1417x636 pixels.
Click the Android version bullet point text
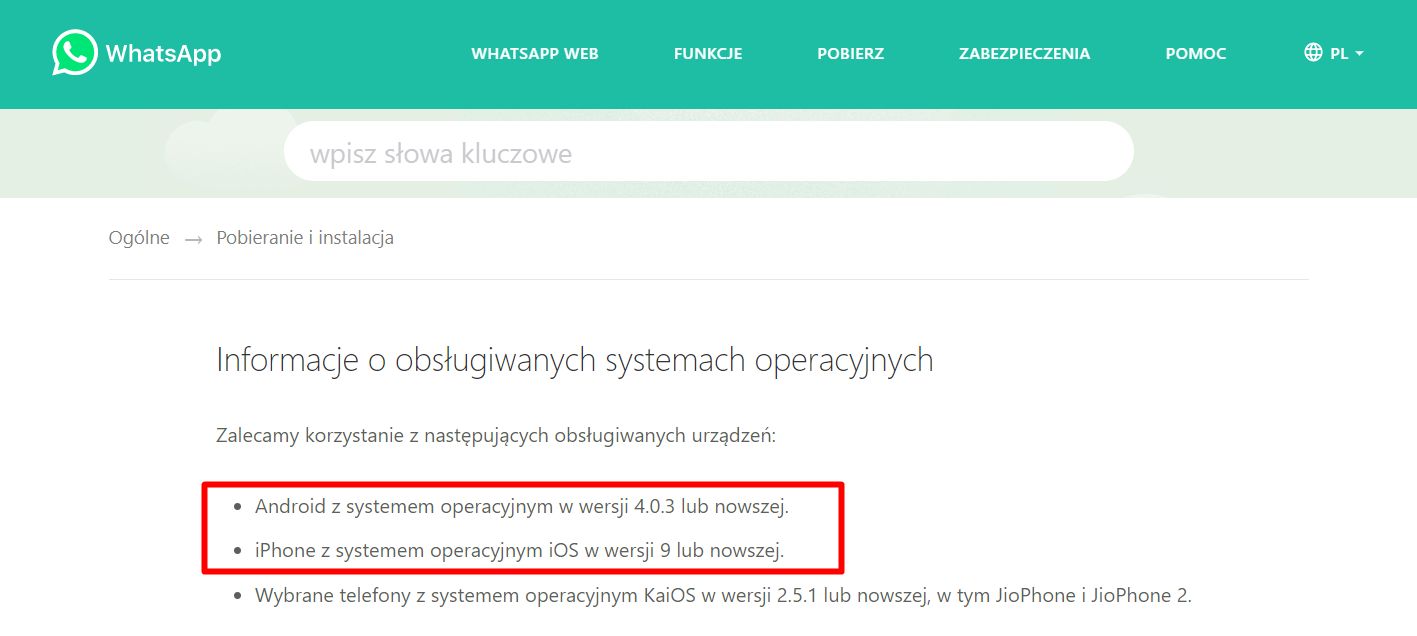point(521,506)
